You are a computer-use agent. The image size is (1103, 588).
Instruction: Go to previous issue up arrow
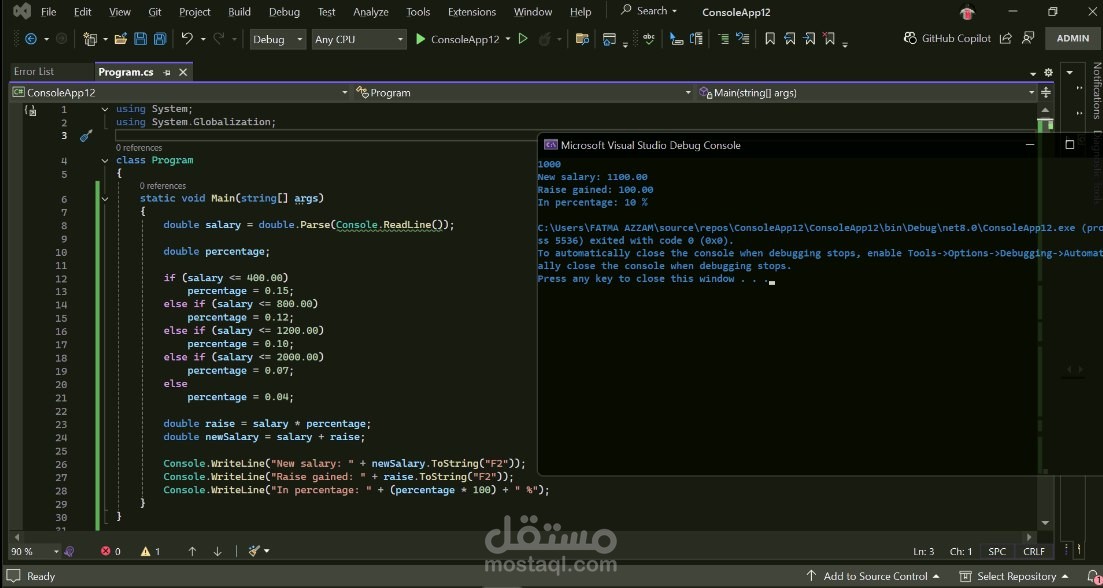pyautogui.click(x=192, y=551)
